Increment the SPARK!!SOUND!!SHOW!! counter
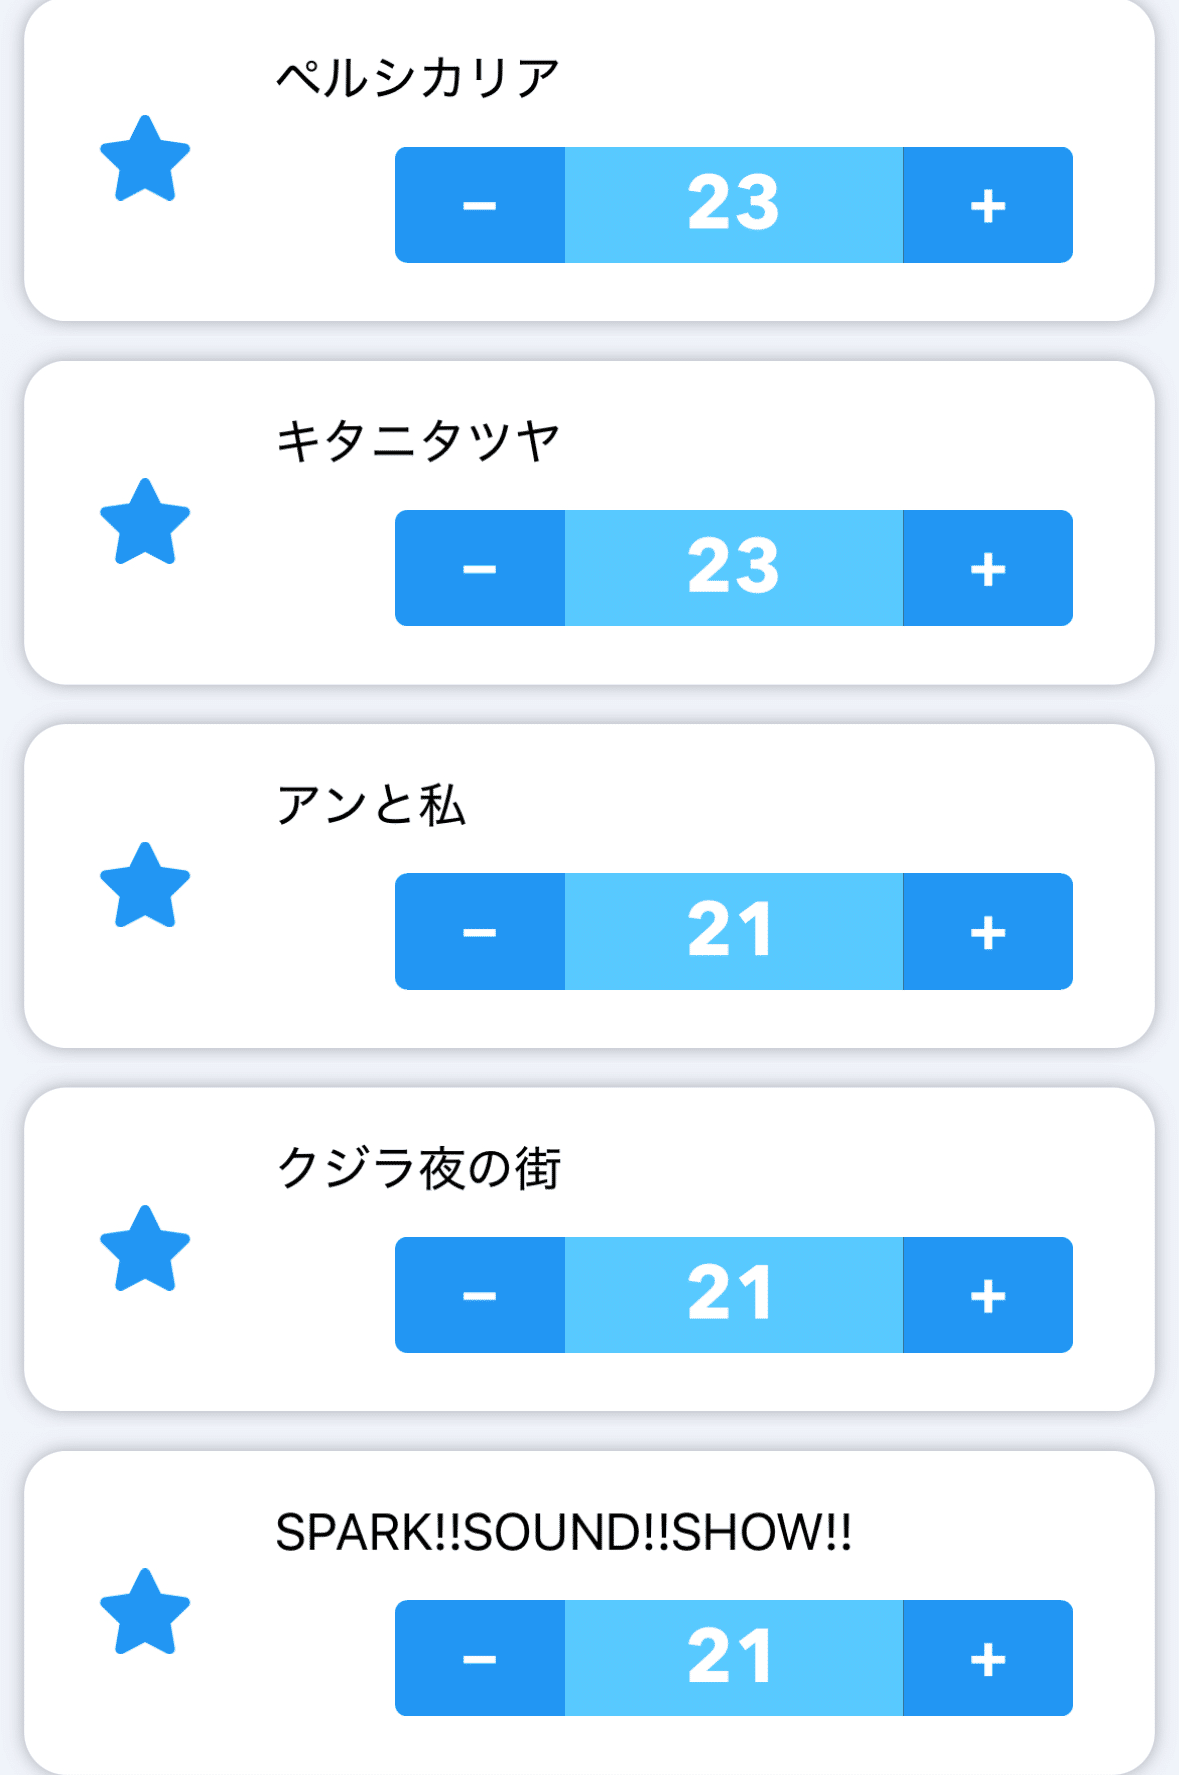Image resolution: width=1179 pixels, height=1775 pixels. (x=987, y=1658)
